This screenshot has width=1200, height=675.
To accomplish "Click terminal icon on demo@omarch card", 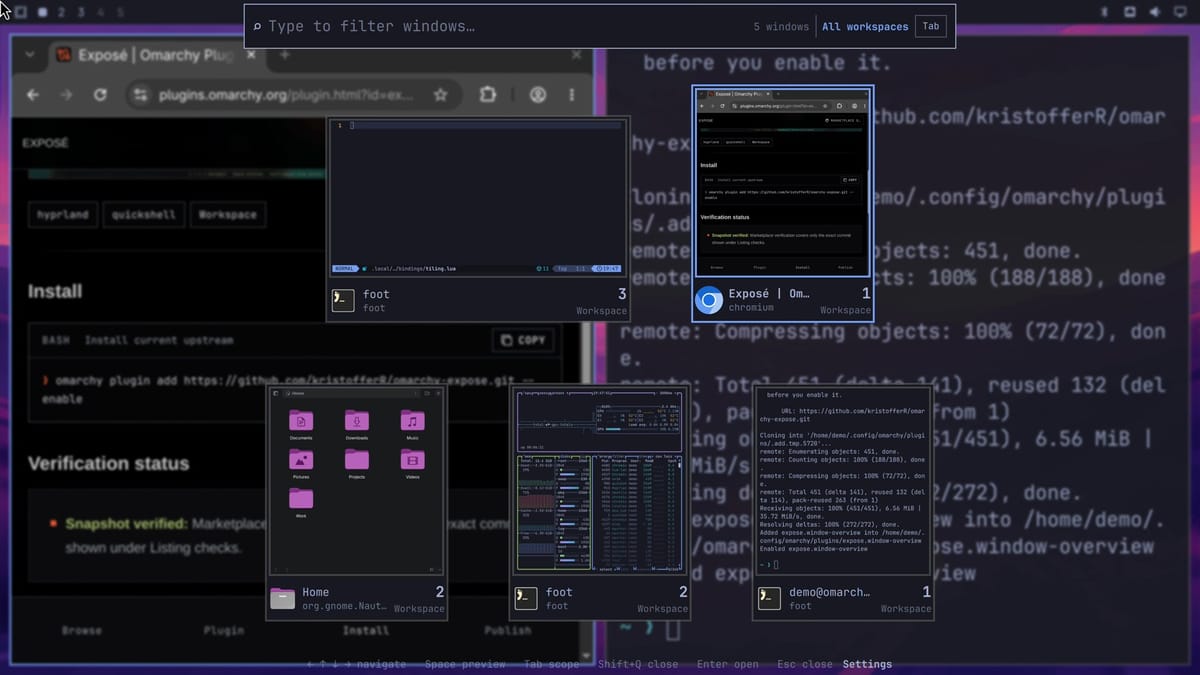I will 770,598.
